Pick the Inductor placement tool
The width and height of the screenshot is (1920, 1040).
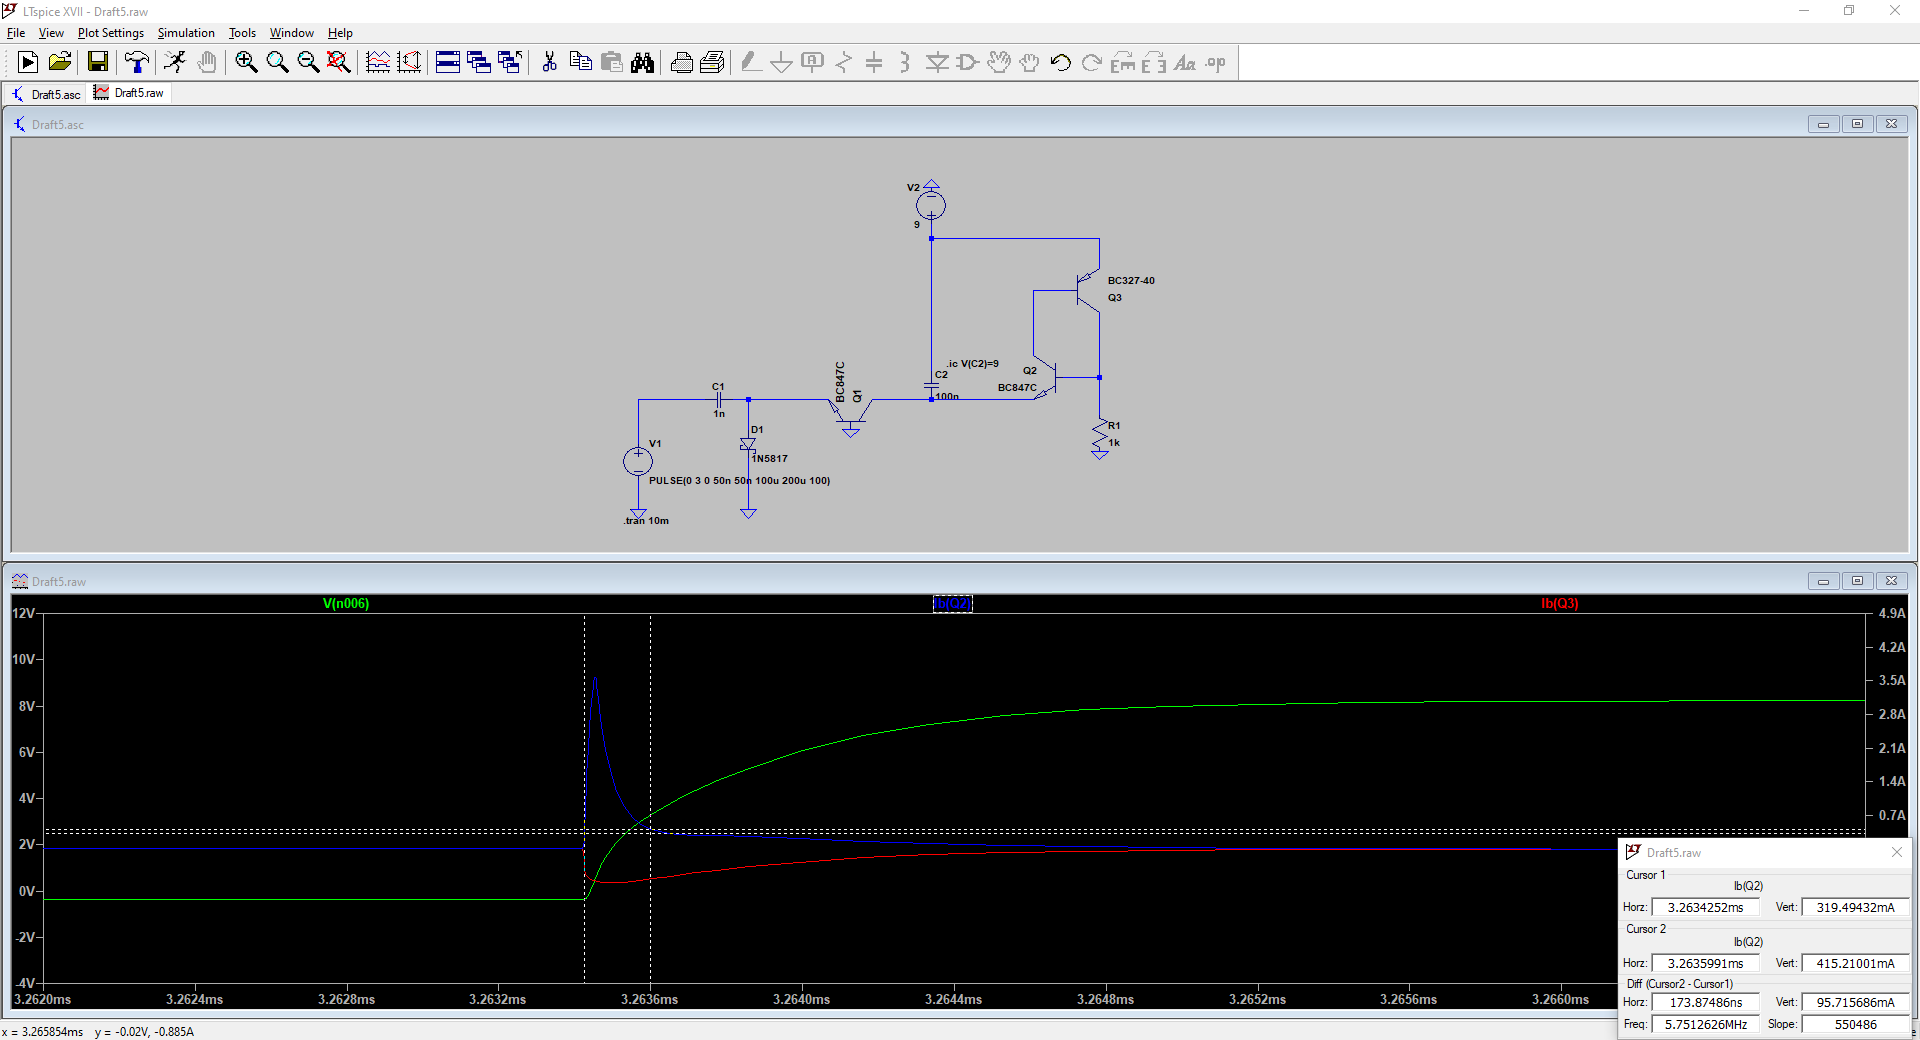click(x=905, y=62)
